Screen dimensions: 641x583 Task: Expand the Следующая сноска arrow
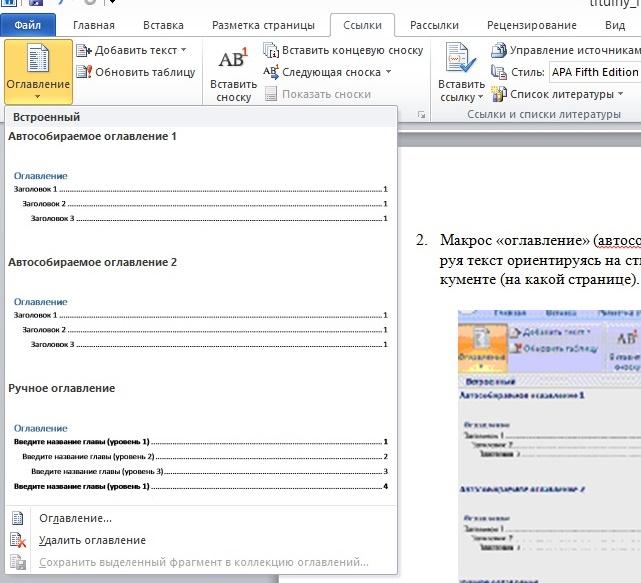[x=388, y=72]
